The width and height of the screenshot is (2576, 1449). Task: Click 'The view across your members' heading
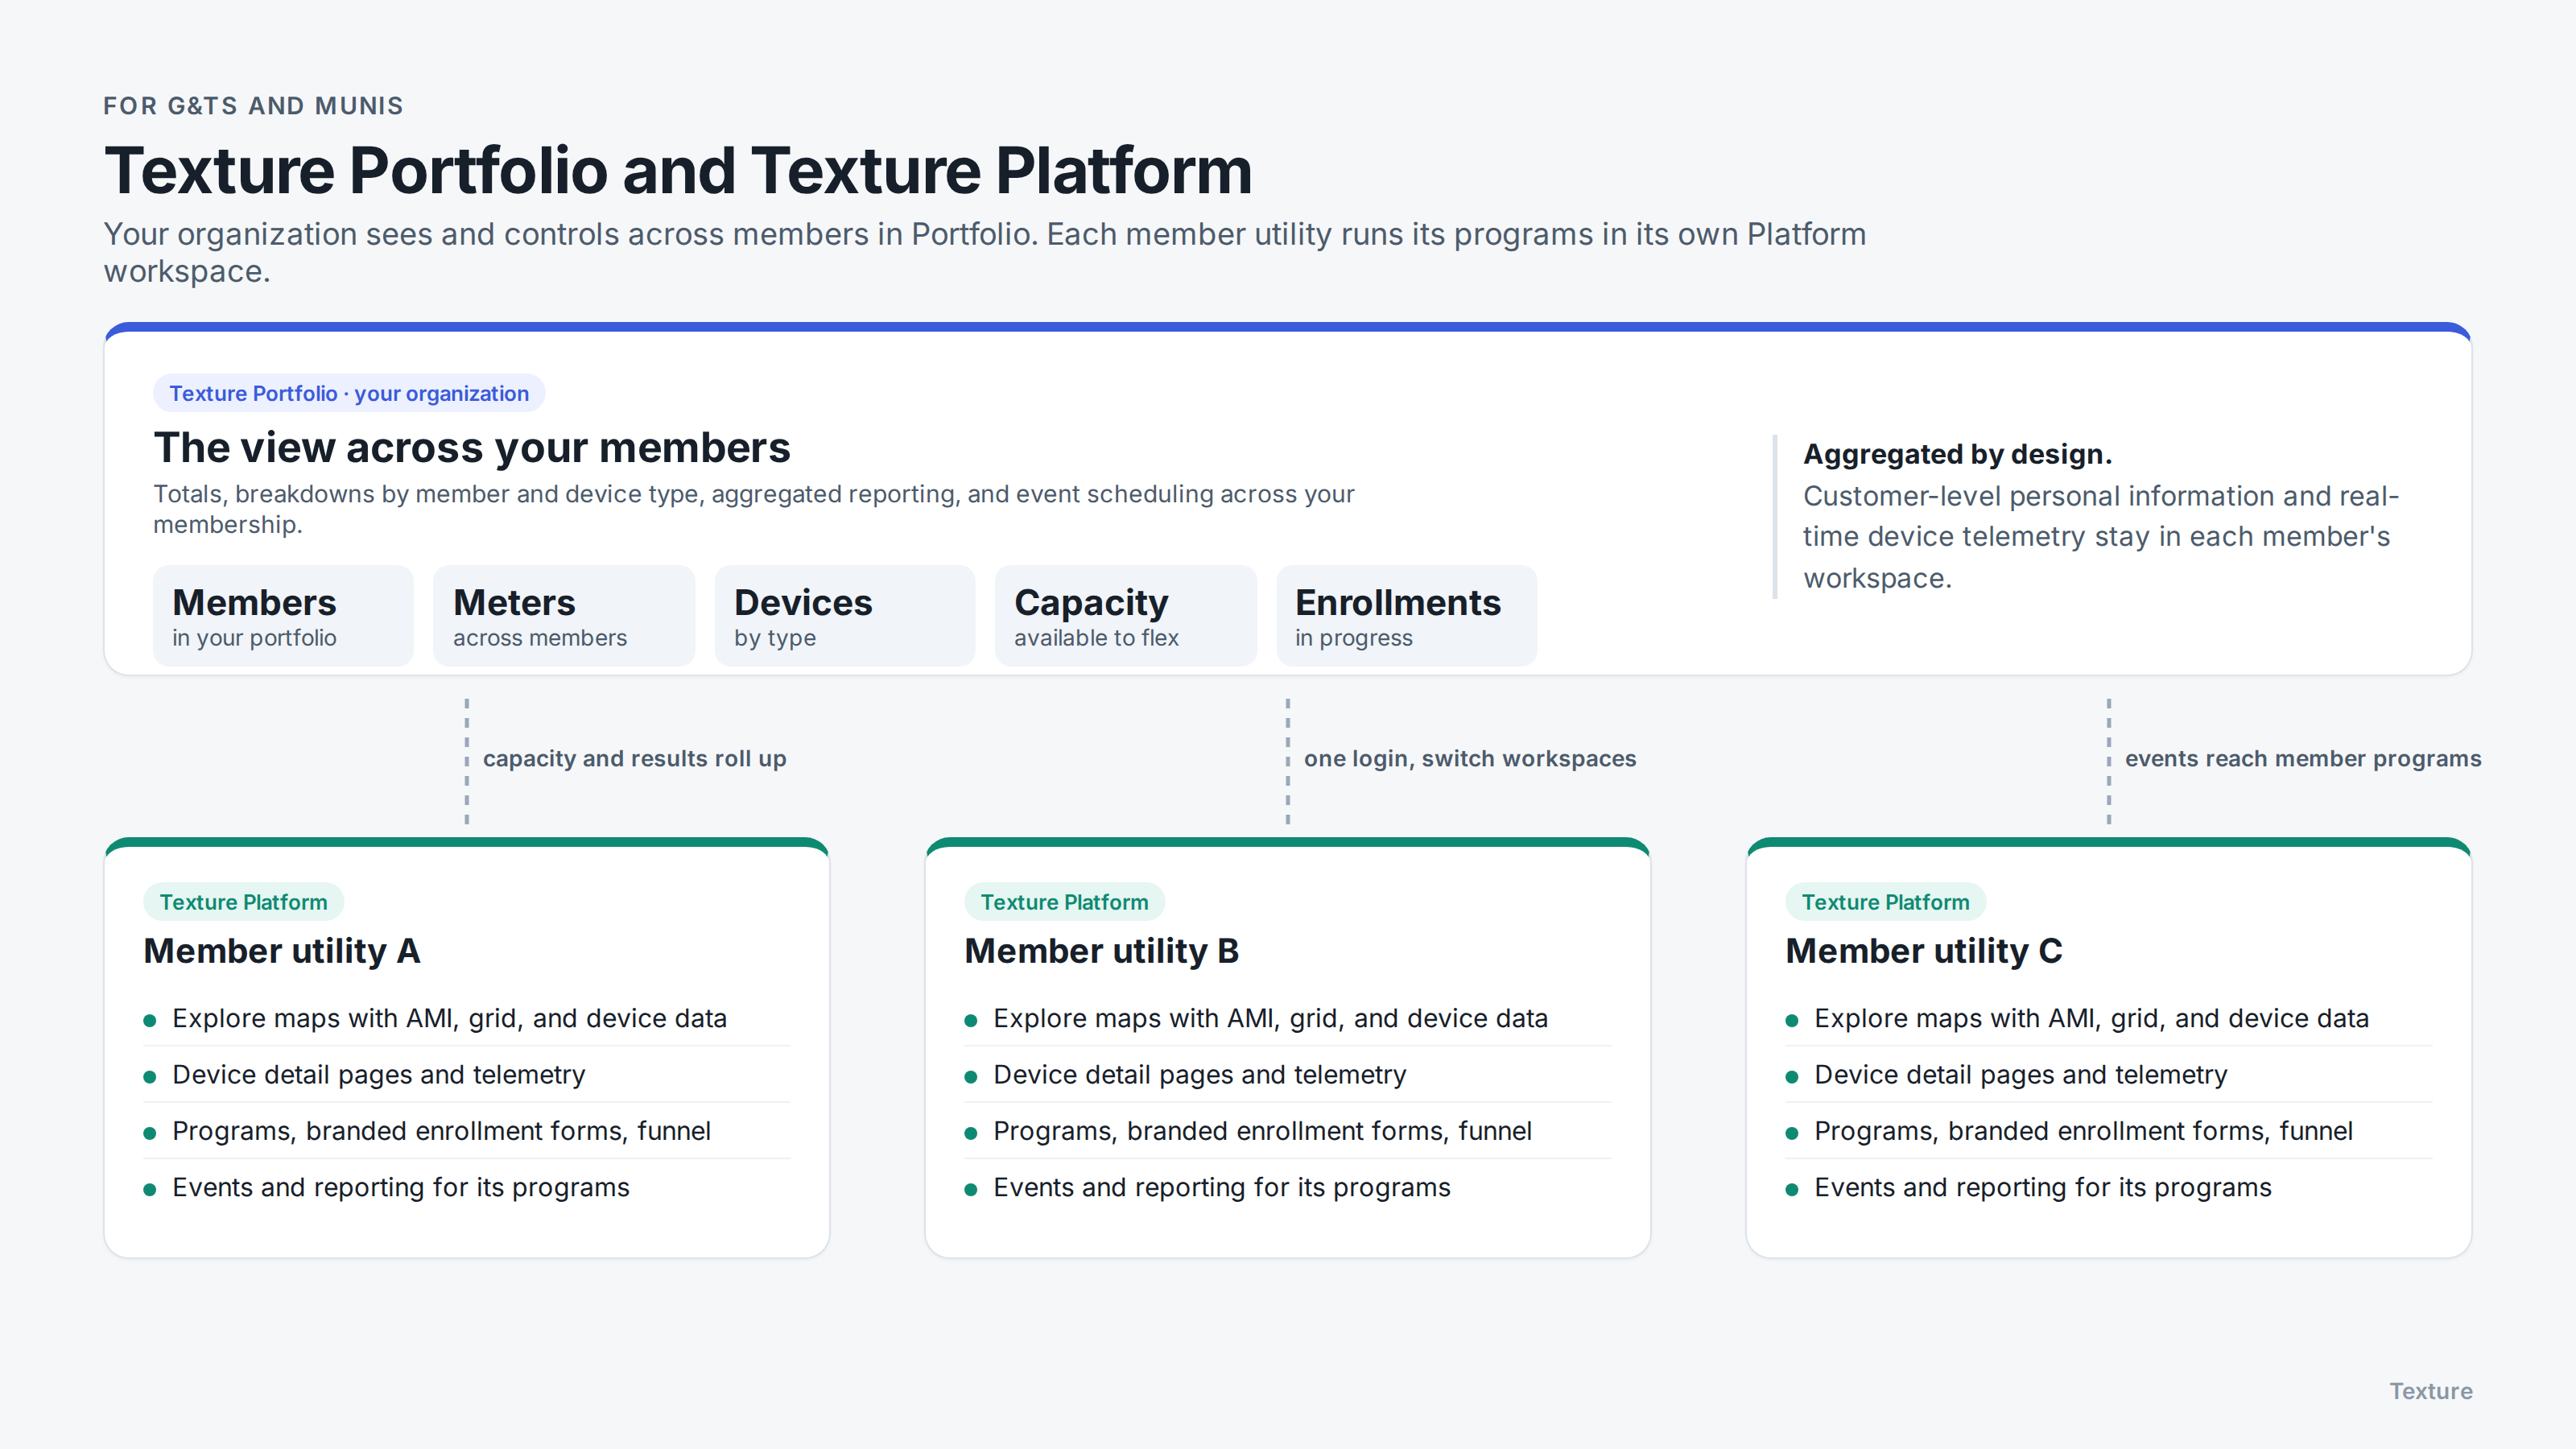coord(471,447)
